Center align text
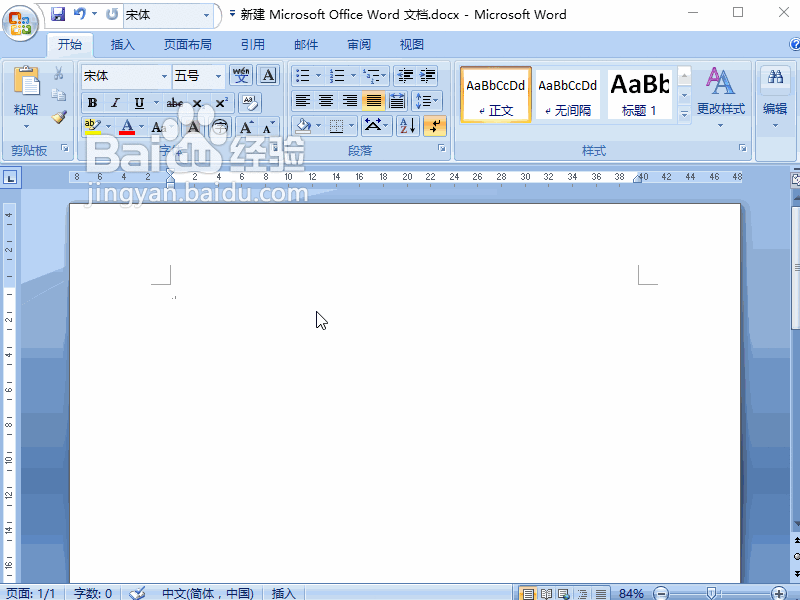800x600 pixels. coord(326,101)
